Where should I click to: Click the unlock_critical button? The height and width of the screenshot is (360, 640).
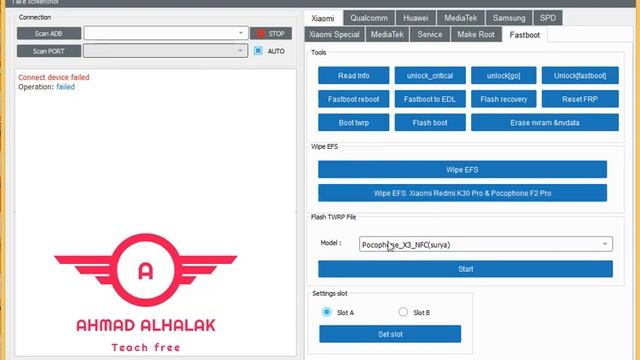click(430, 76)
